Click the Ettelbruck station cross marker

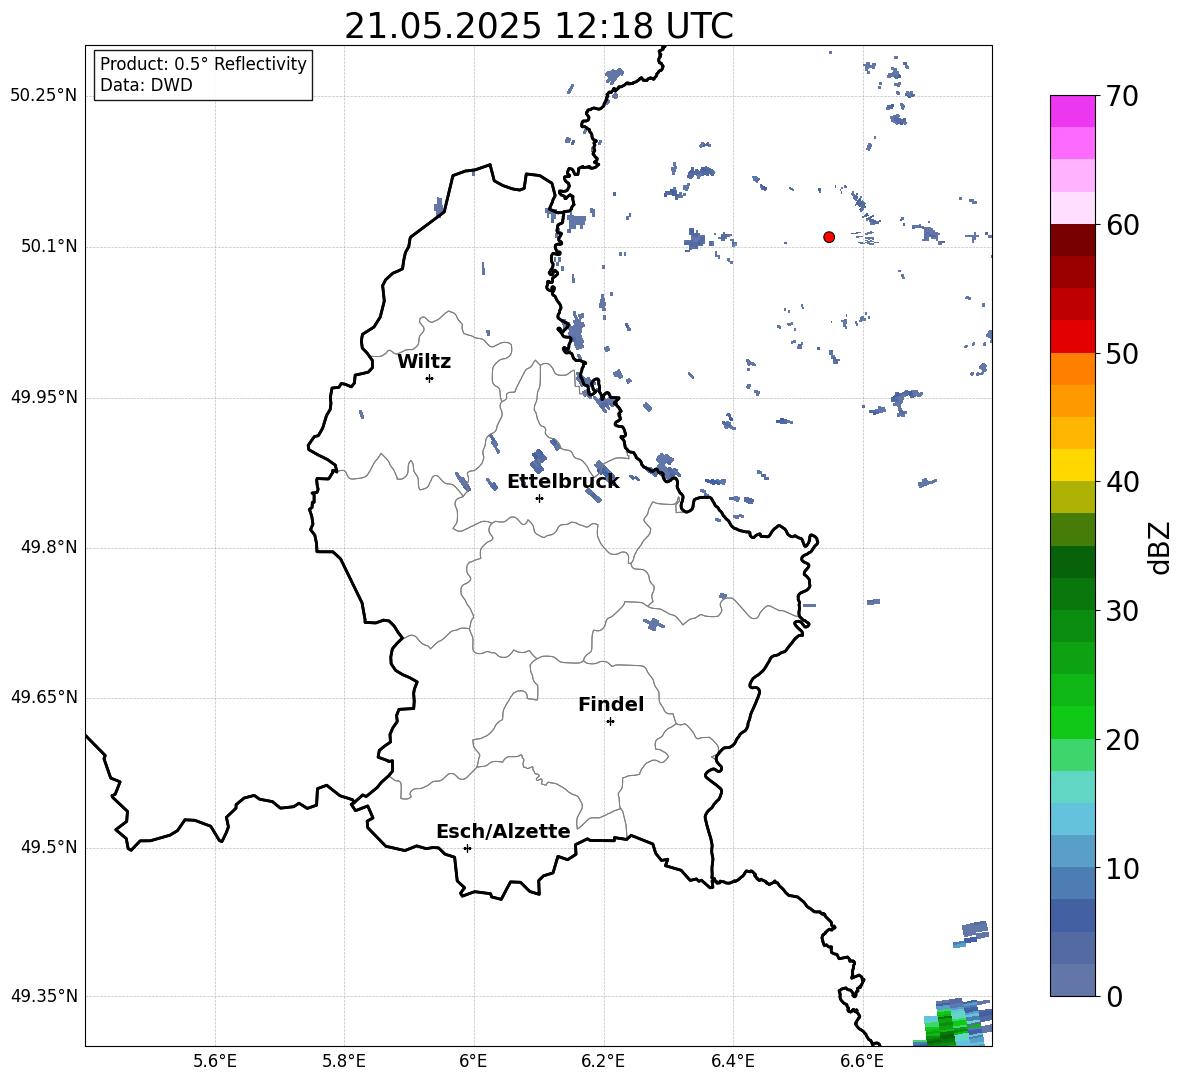539,498
